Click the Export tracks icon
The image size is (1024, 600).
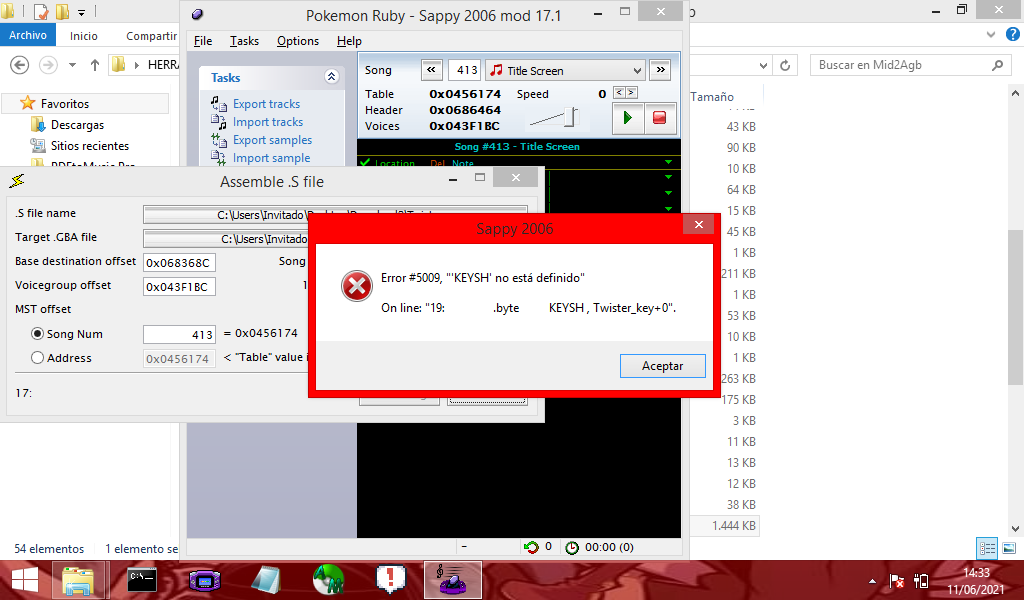(220, 104)
